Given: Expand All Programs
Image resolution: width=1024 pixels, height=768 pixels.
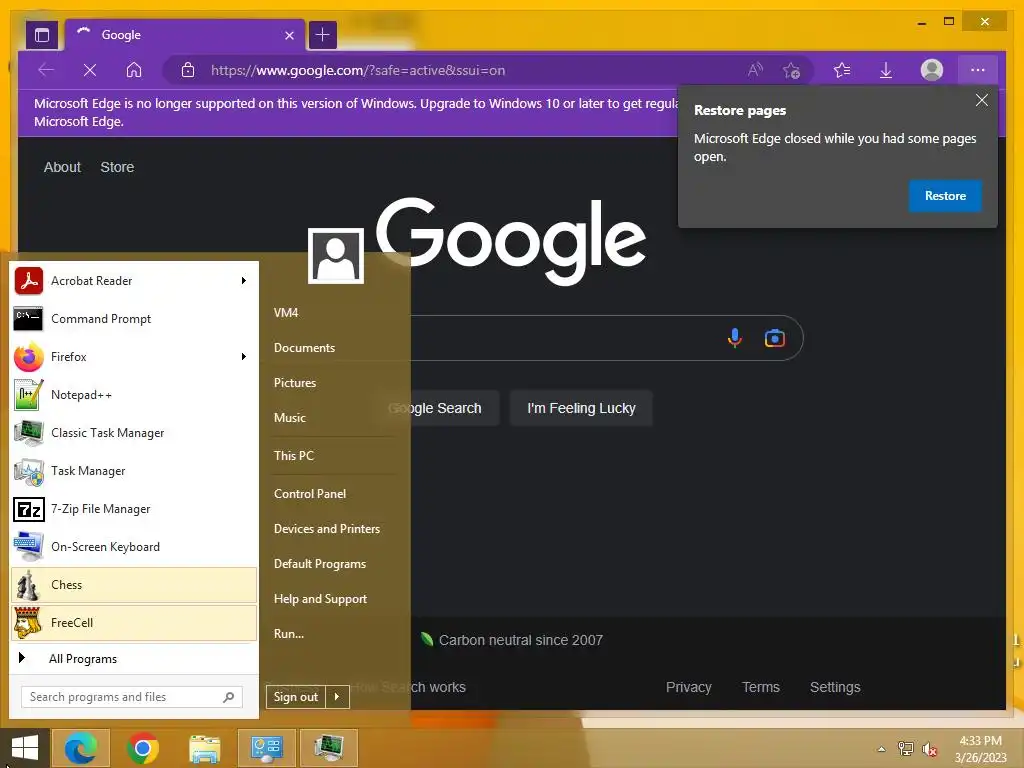Looking at the screenshot, I should point(134,659).
